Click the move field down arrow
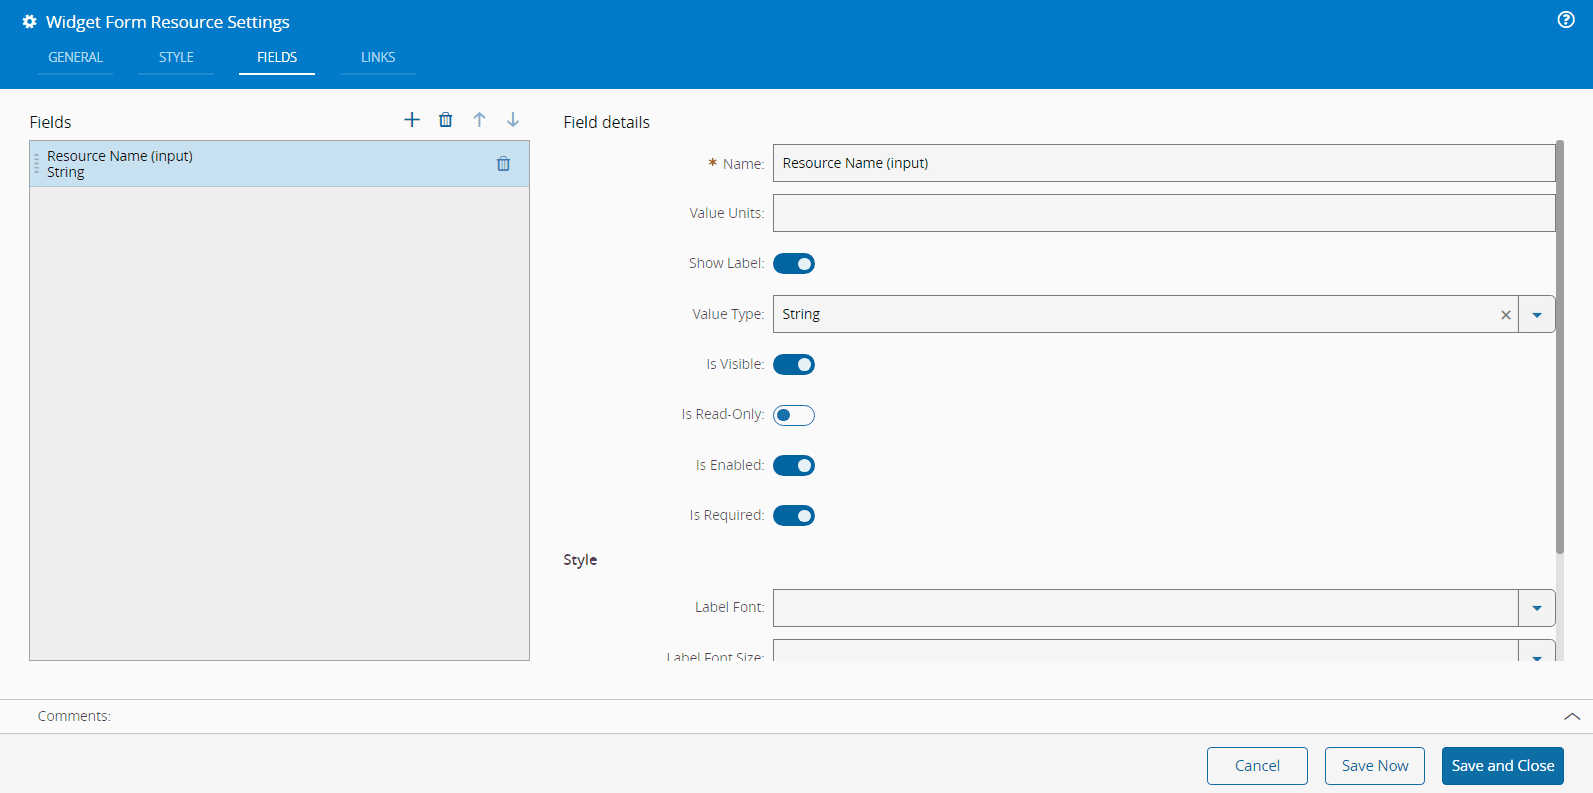Screen dimensions: 1593x793 (513, 120)
